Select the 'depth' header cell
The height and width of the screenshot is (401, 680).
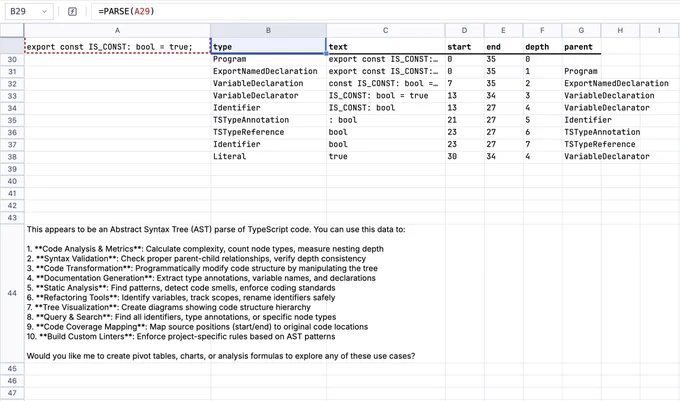coord(543,46)
